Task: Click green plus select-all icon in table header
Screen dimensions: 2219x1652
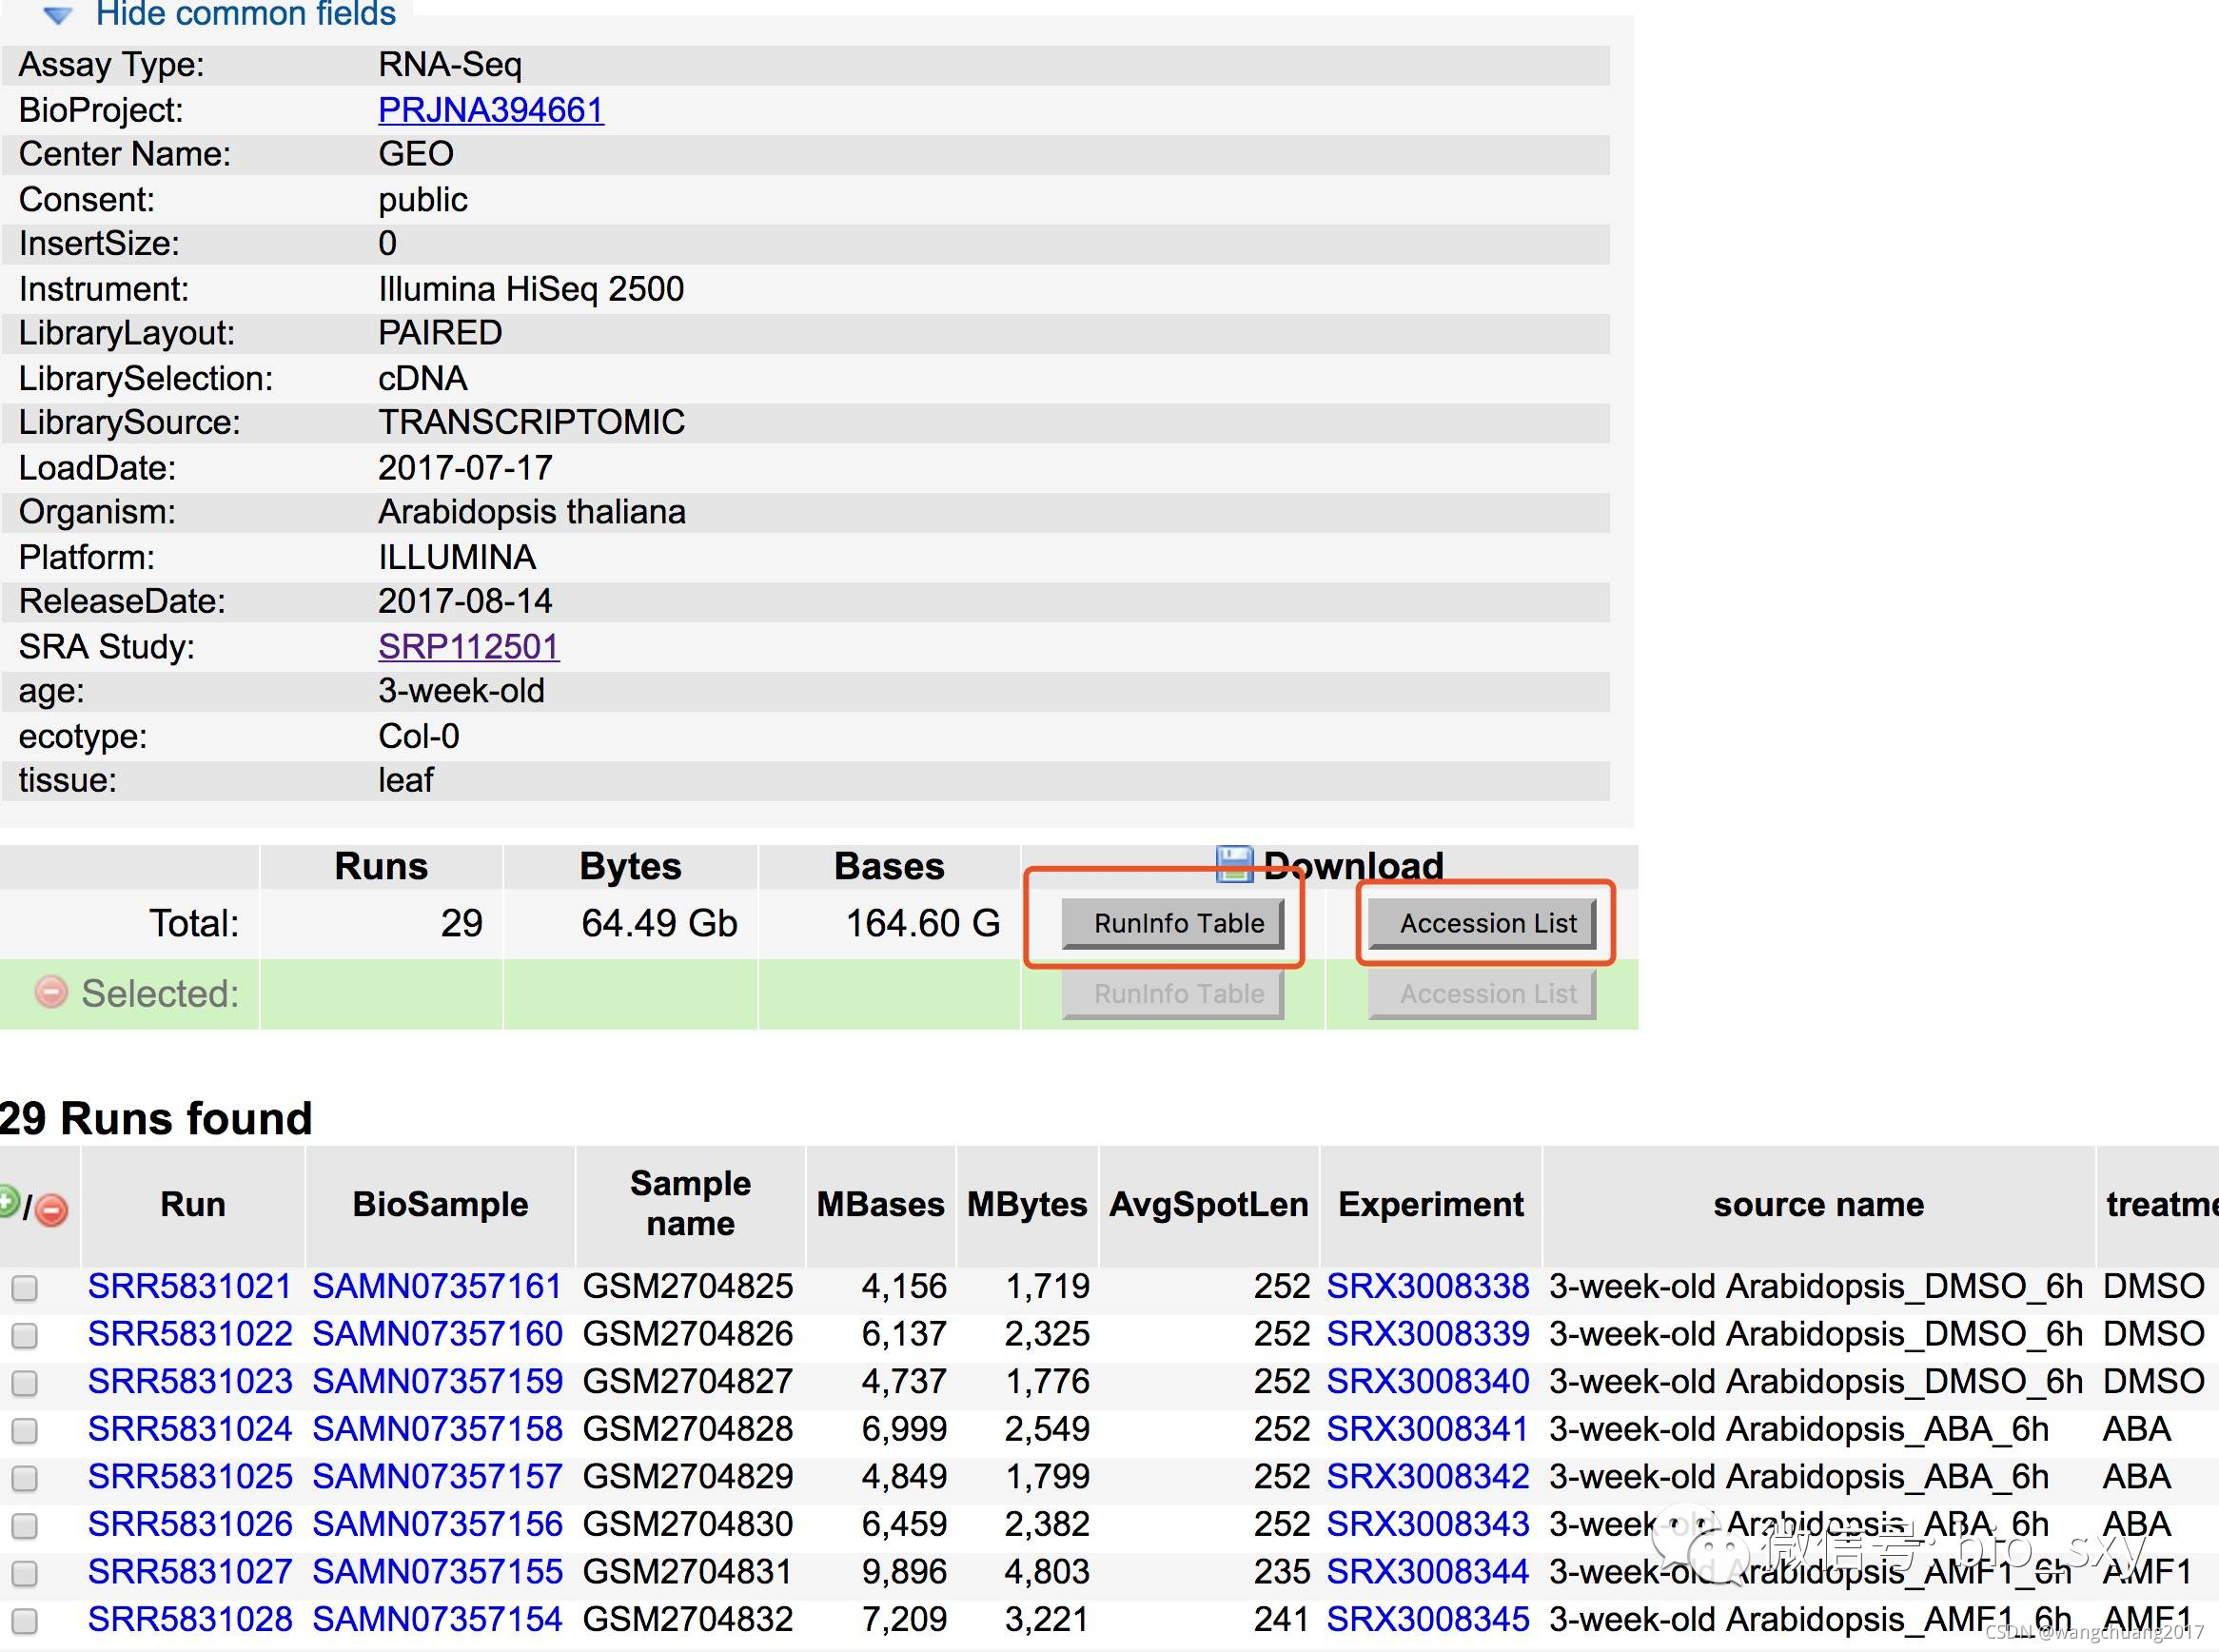Action: [7, 1201]
